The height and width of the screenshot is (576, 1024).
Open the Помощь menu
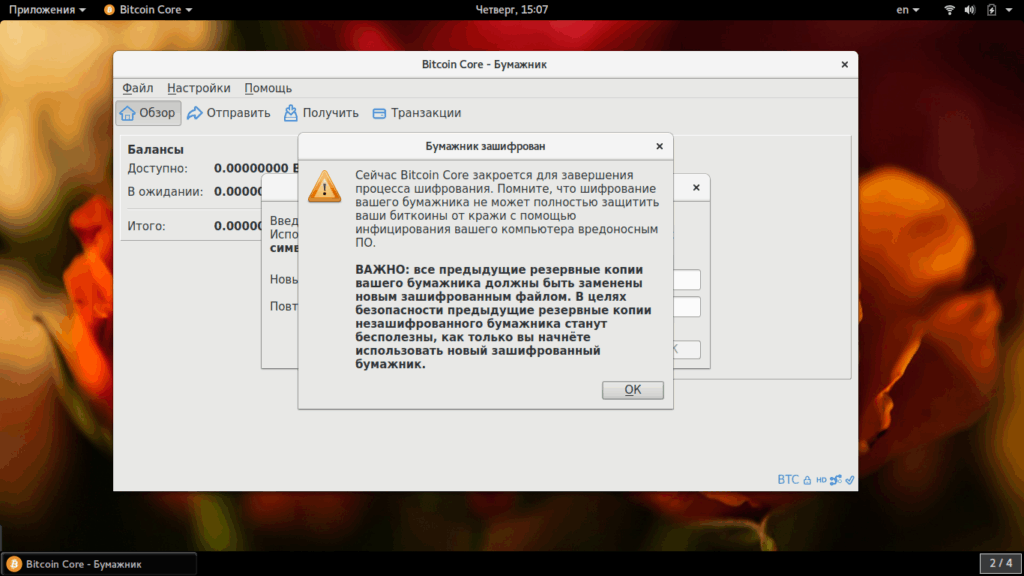[x=268, y=88]
